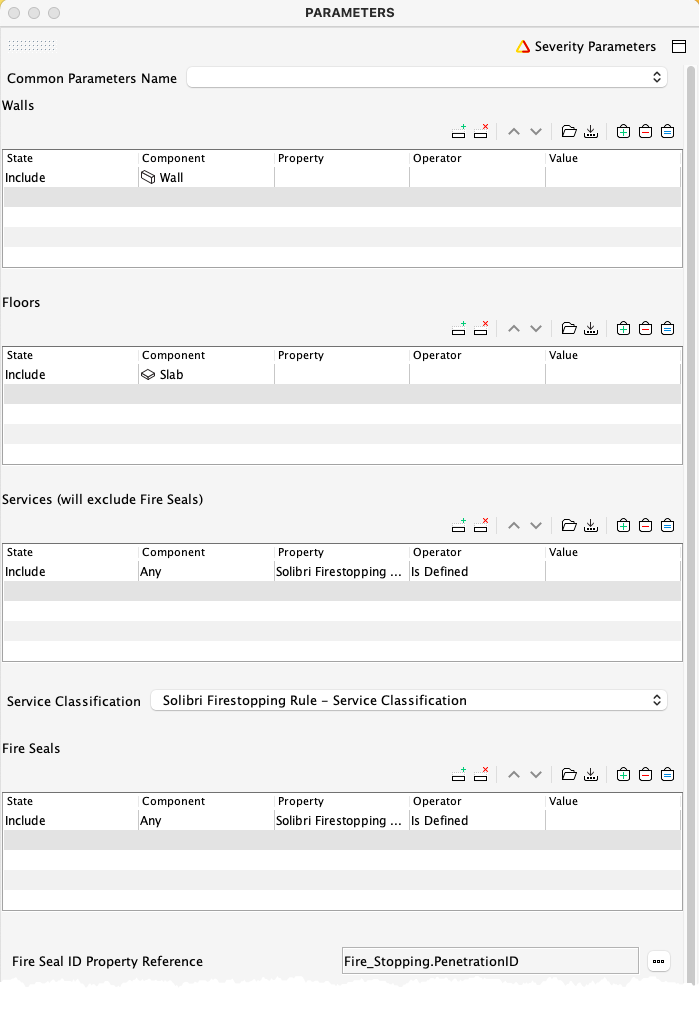The height and width of the screenshot is (1012, 699).
Task: Click Operator column header in Floors table
Action: click(477, 355)
